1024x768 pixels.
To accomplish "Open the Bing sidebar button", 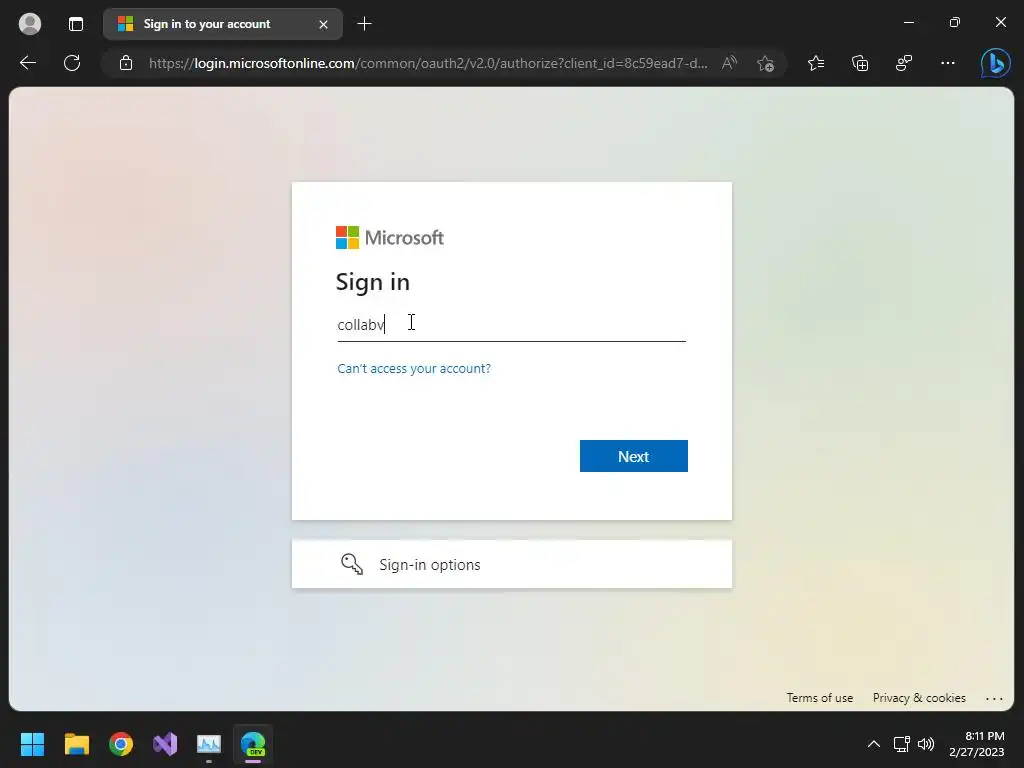I will click(x=995, y=63).
